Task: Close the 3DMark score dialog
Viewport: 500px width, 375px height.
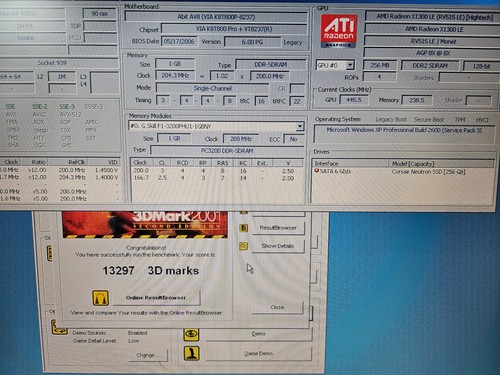Action: coord(277,307)
